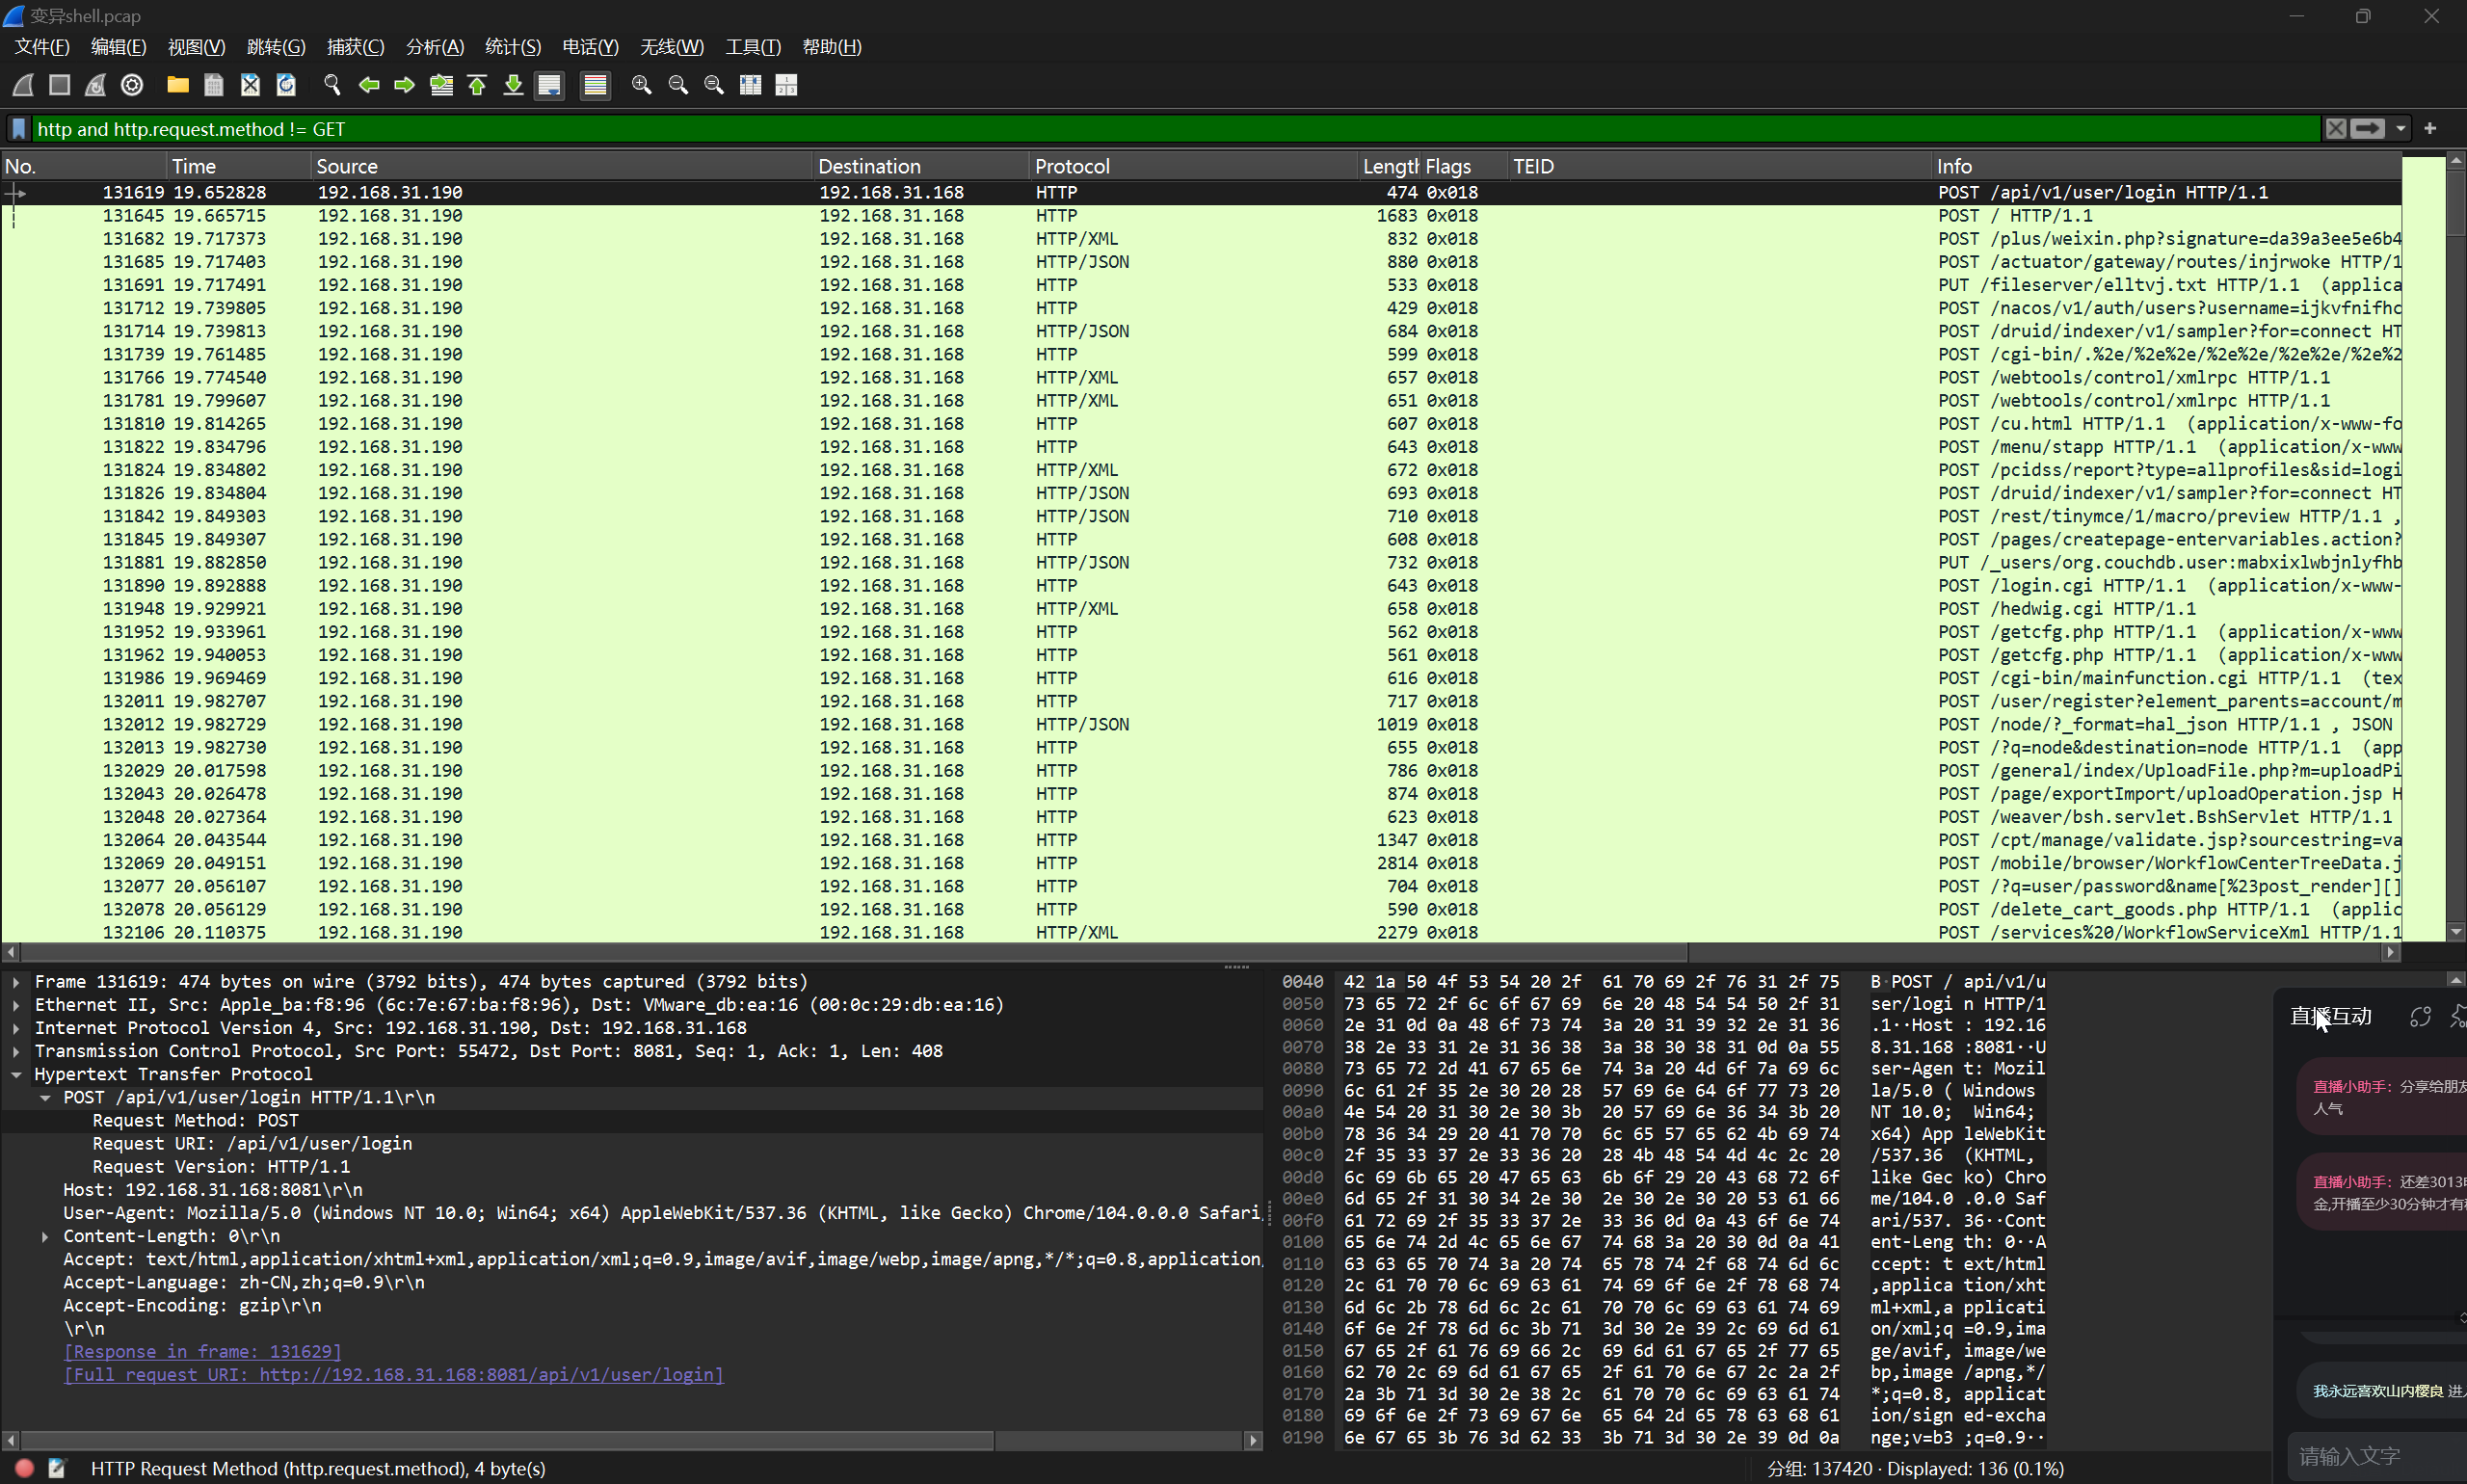Open a capture file with folder icon
This screenshot has height=1484, width=2467.
(178, 85)
